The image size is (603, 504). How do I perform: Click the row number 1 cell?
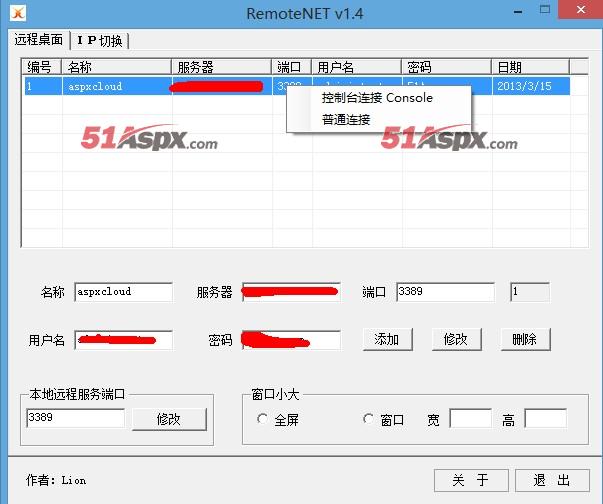click(43, 86)
